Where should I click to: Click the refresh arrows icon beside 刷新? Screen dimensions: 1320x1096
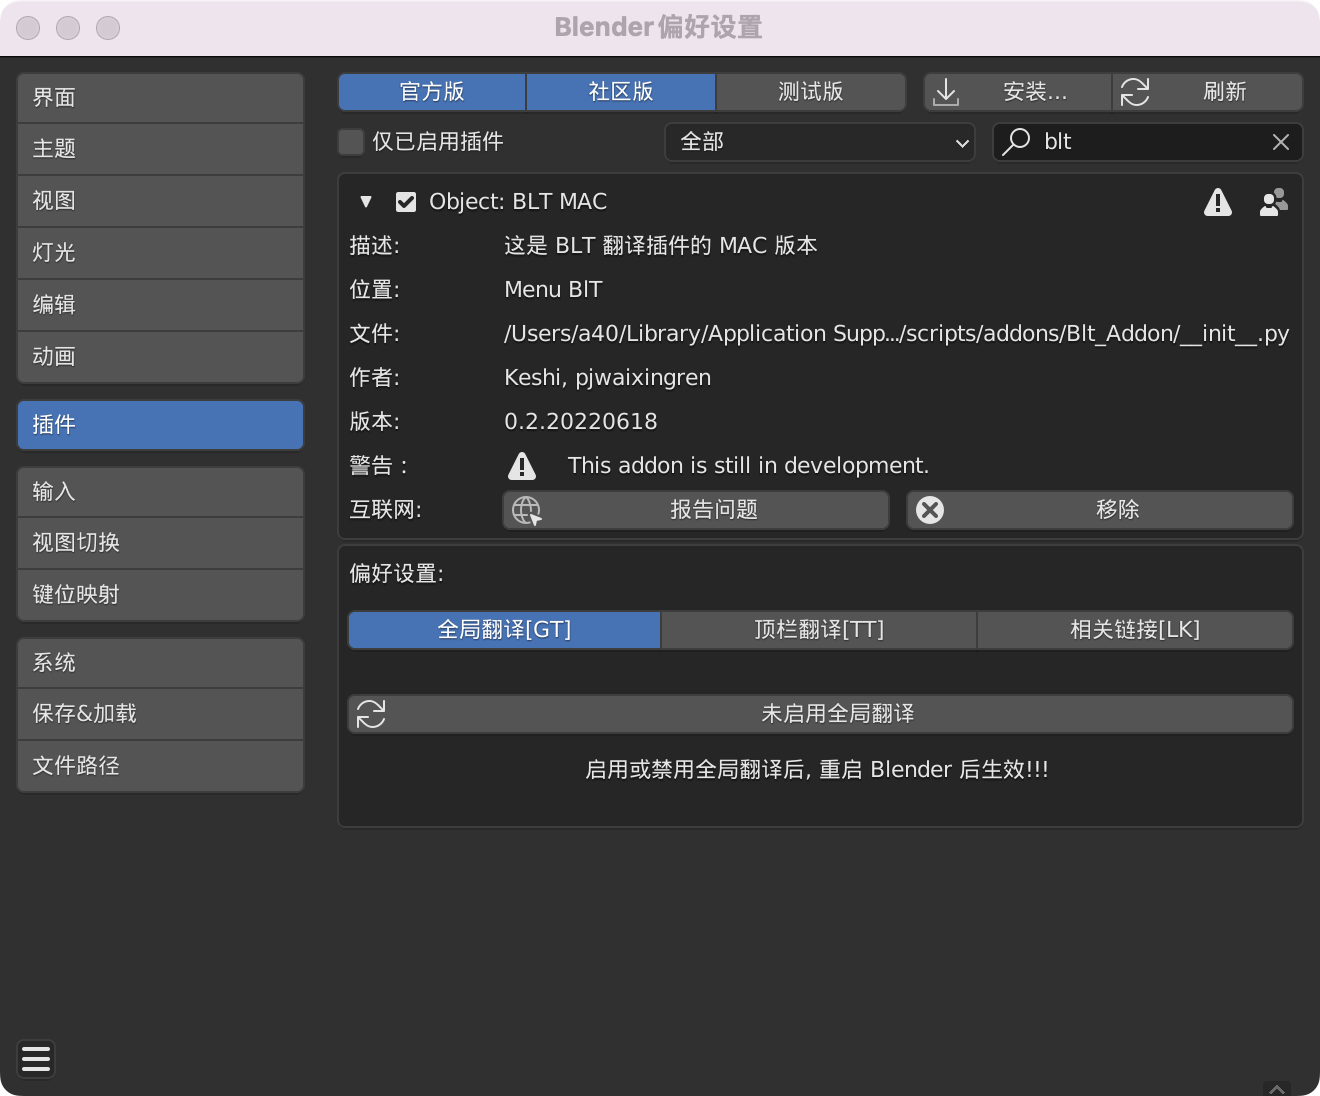click(1135, 92)
